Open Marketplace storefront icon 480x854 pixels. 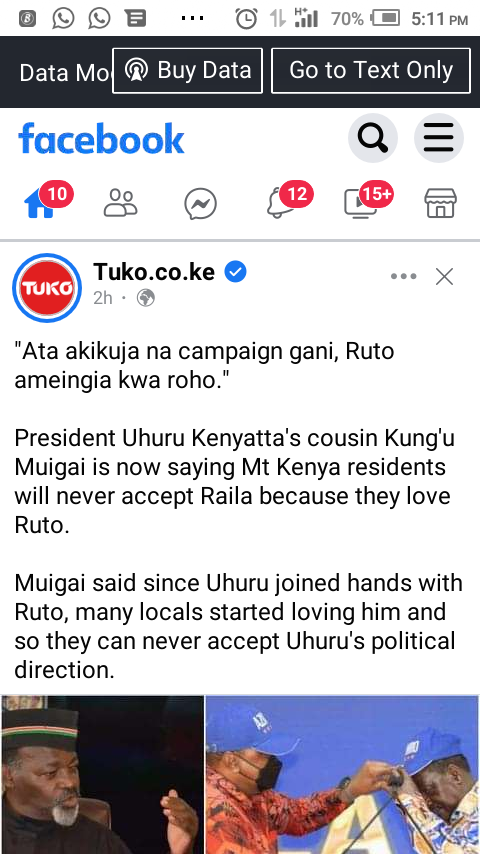pos(440,204)
